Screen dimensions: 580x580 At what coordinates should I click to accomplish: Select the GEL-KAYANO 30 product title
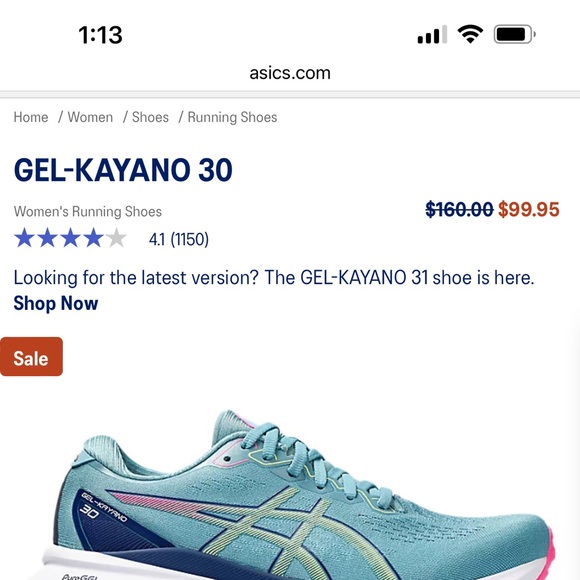(x=123, y=170)
